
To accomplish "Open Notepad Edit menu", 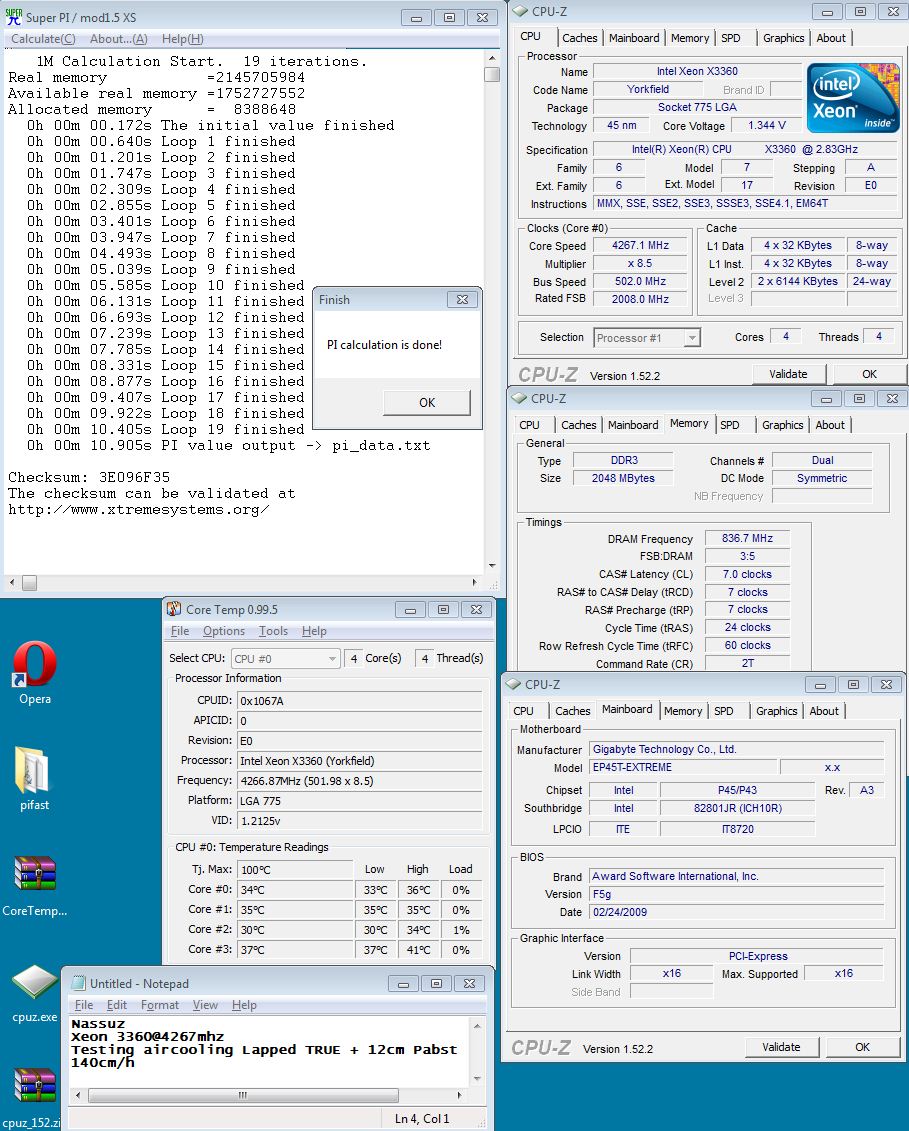I will pos(117,1005).
